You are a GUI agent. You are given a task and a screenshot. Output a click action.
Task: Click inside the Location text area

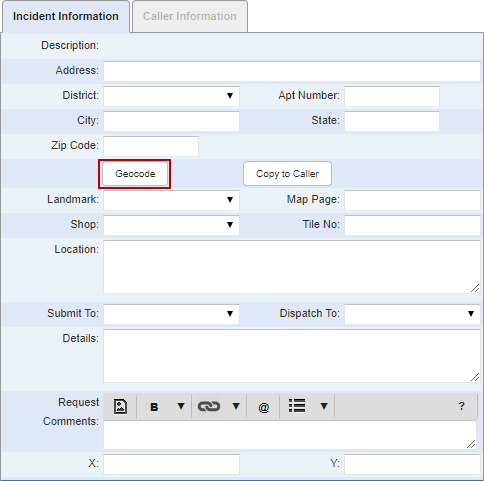point(292,267)
